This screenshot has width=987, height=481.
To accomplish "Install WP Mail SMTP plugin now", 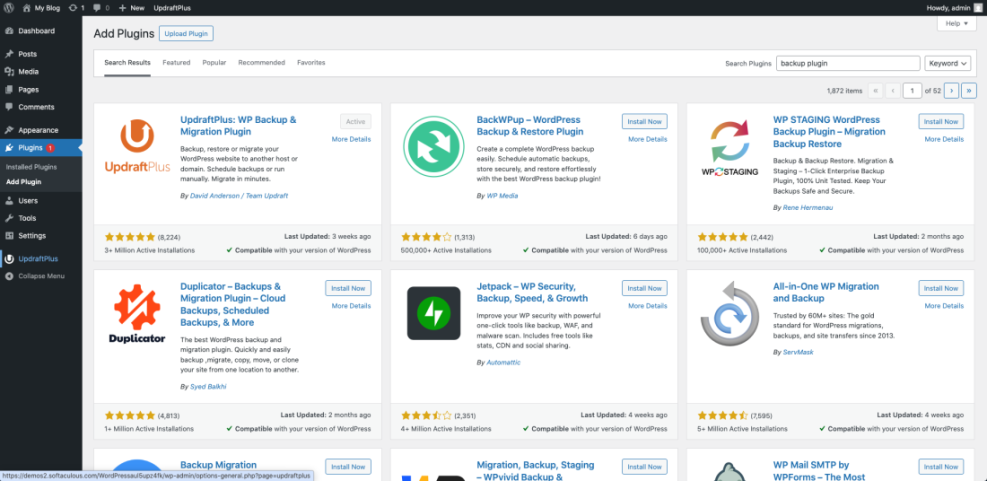I will tap(941, 467).
